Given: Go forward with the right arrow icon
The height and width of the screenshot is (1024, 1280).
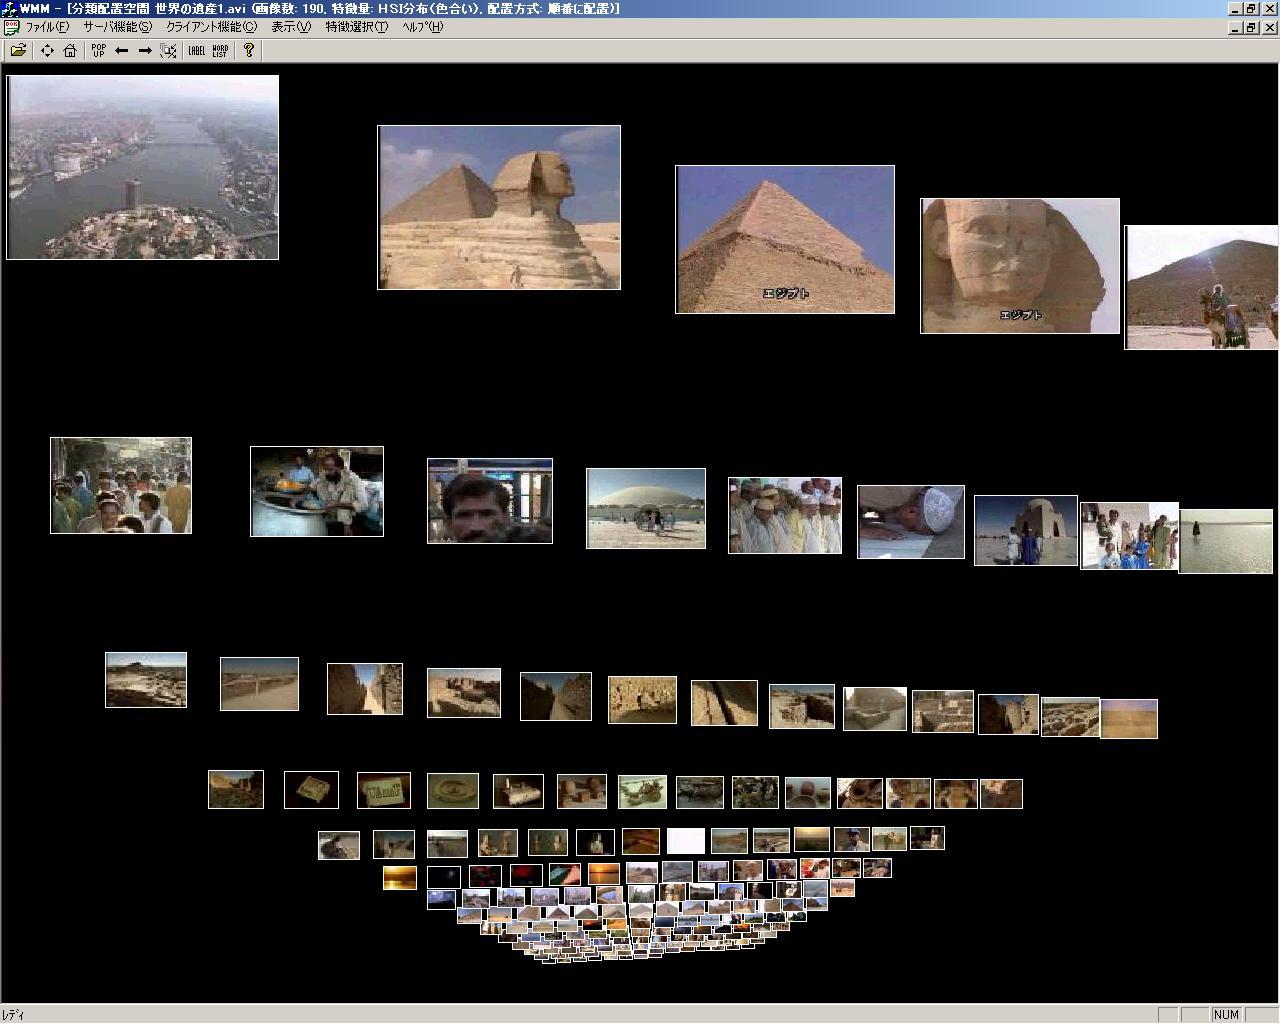Looking at the screenshot, I should coord(145,51).
